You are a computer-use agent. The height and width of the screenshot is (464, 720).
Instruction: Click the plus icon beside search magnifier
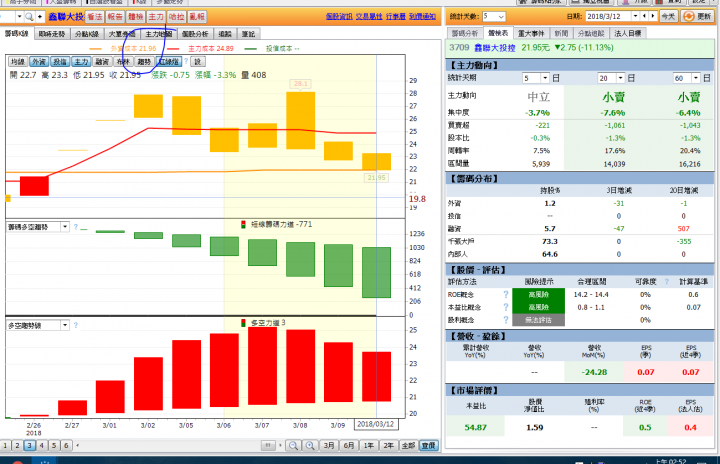tap(40, 17)
